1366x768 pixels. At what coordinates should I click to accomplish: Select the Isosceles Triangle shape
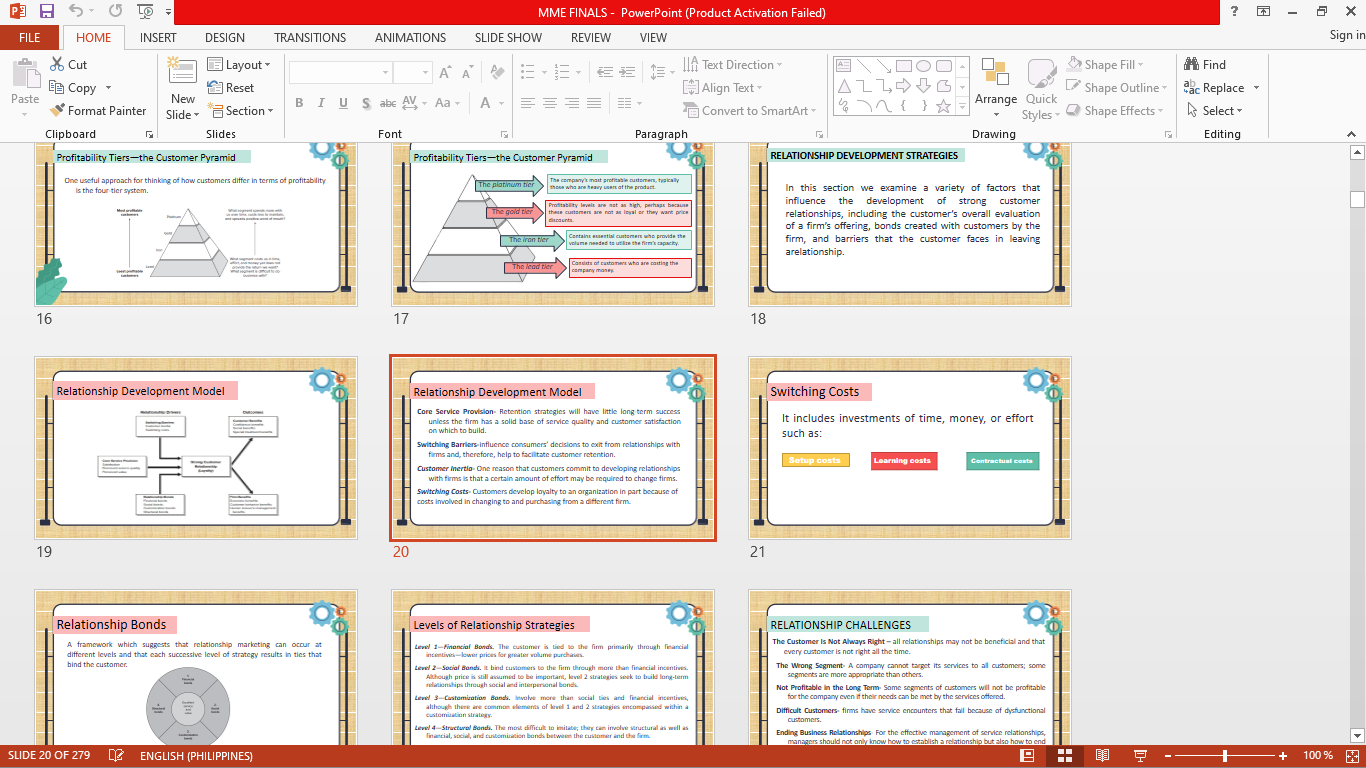pyautogui.click(x=844, y=86)
